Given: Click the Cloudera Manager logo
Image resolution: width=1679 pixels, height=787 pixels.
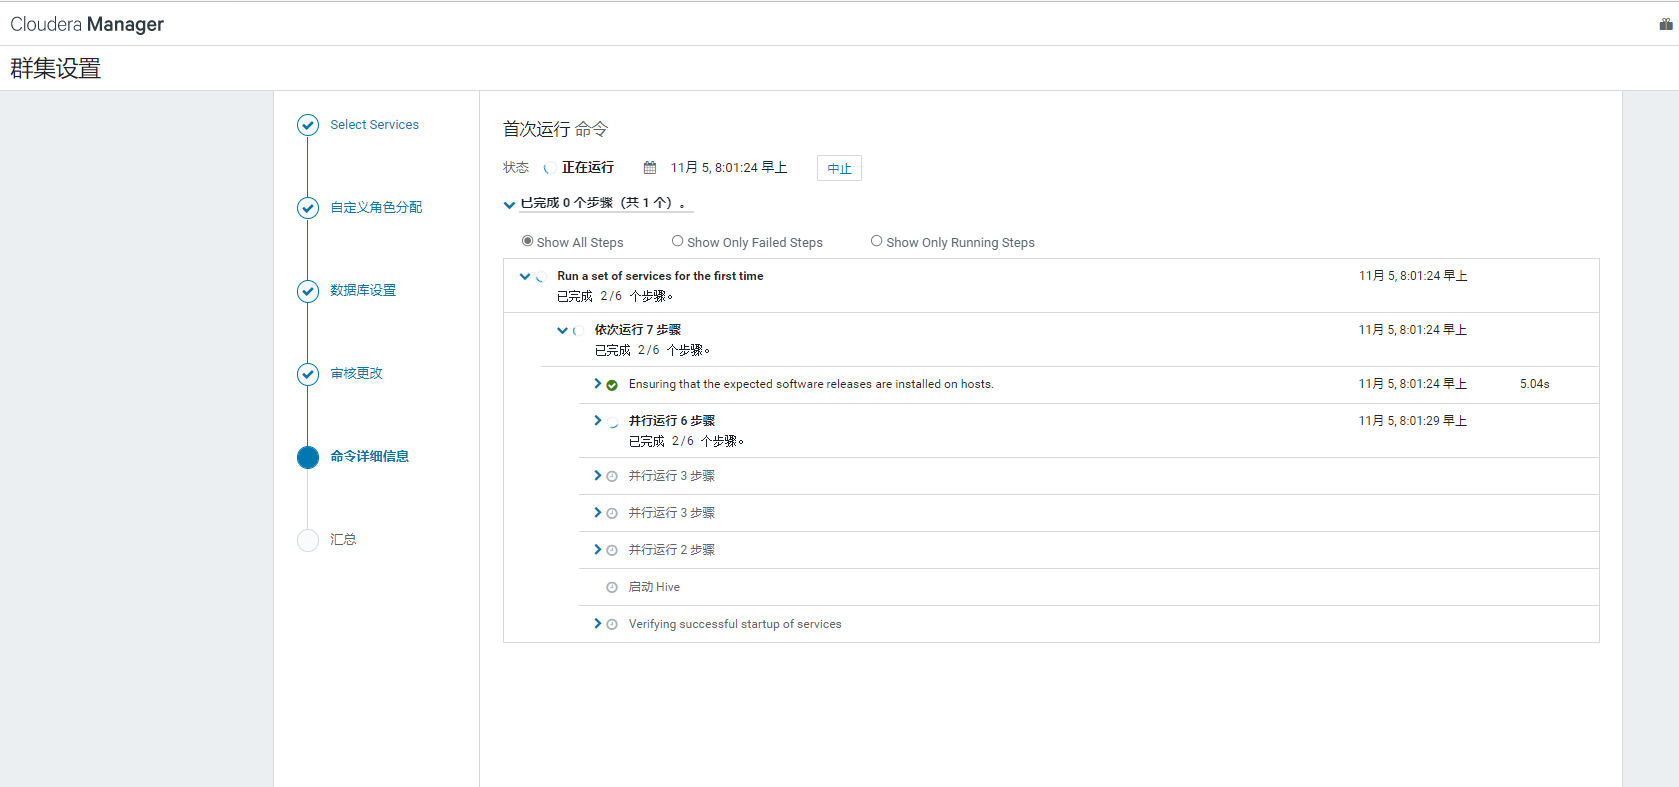Looking at the screenshot, I should coord(87,24).
